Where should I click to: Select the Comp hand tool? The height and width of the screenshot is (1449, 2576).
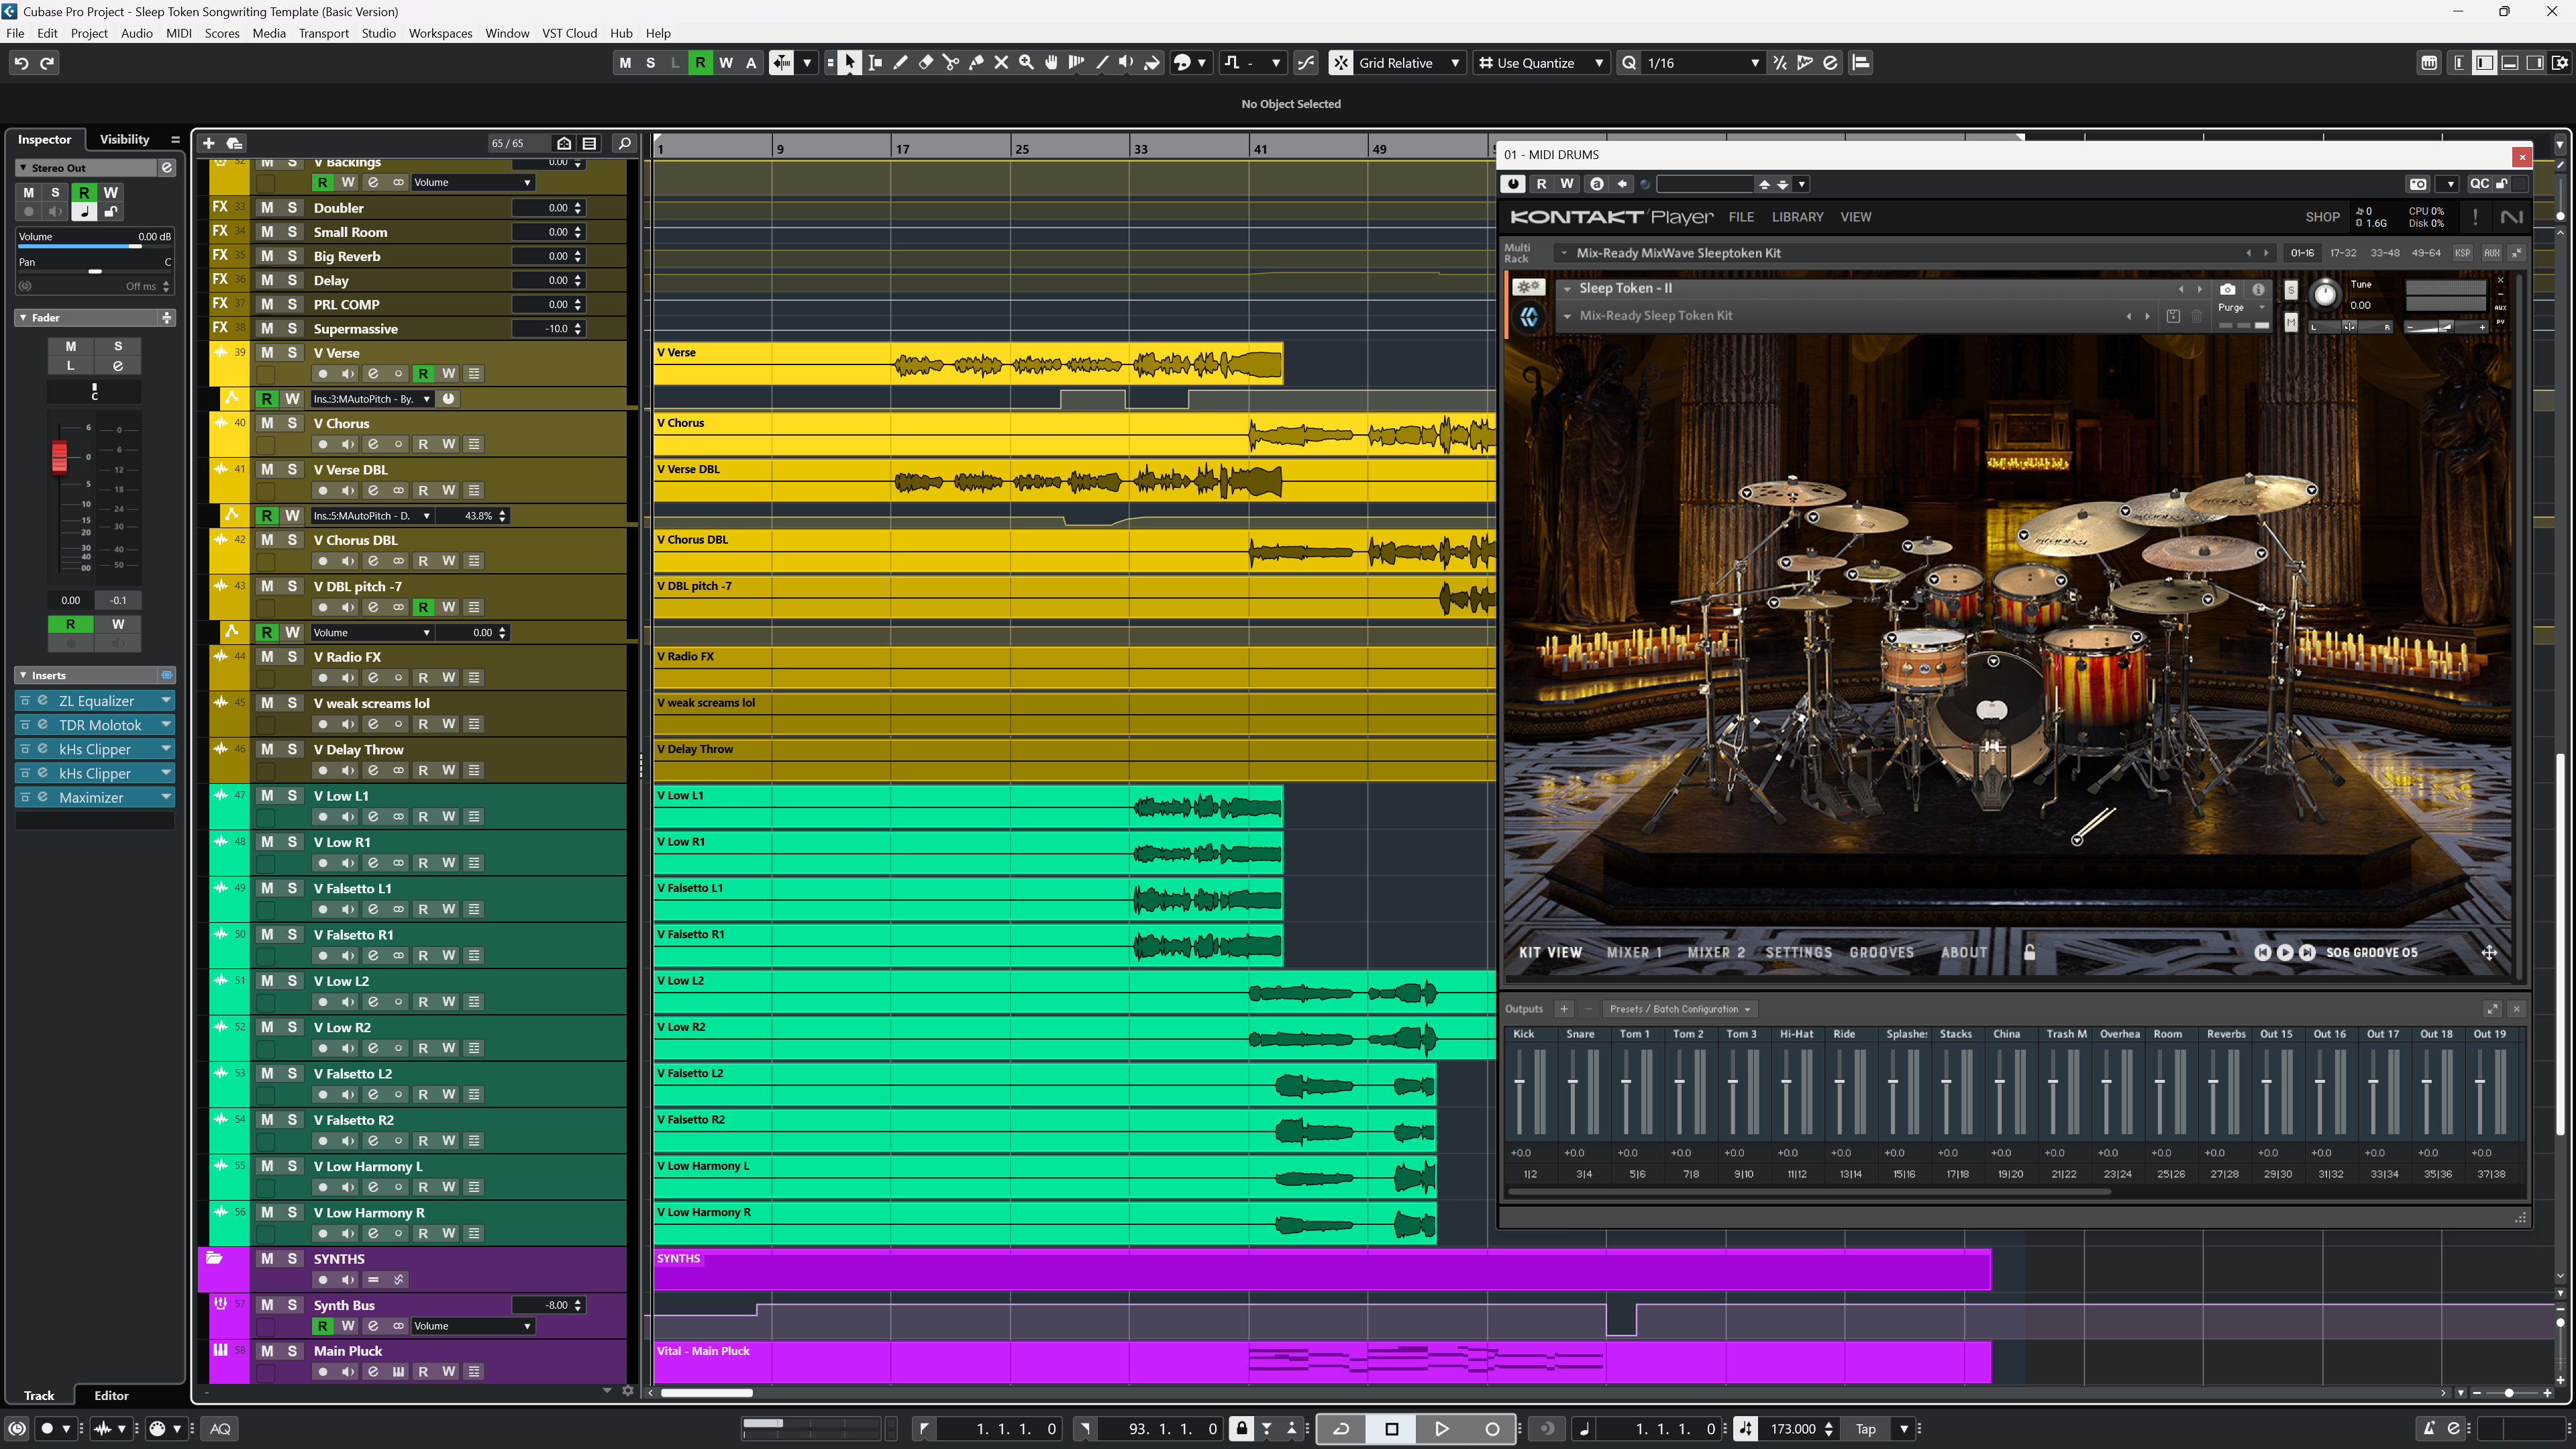(1051, 63)
